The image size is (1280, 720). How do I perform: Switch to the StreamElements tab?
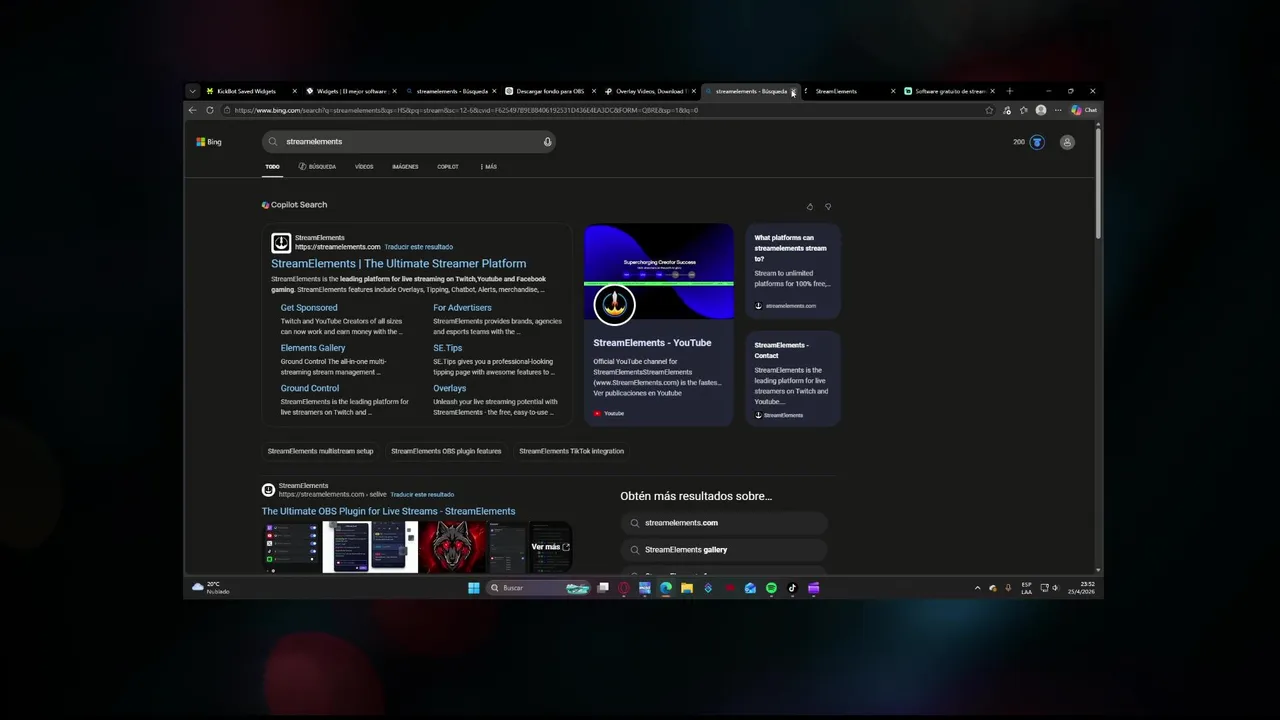click(x=848, y=91)
